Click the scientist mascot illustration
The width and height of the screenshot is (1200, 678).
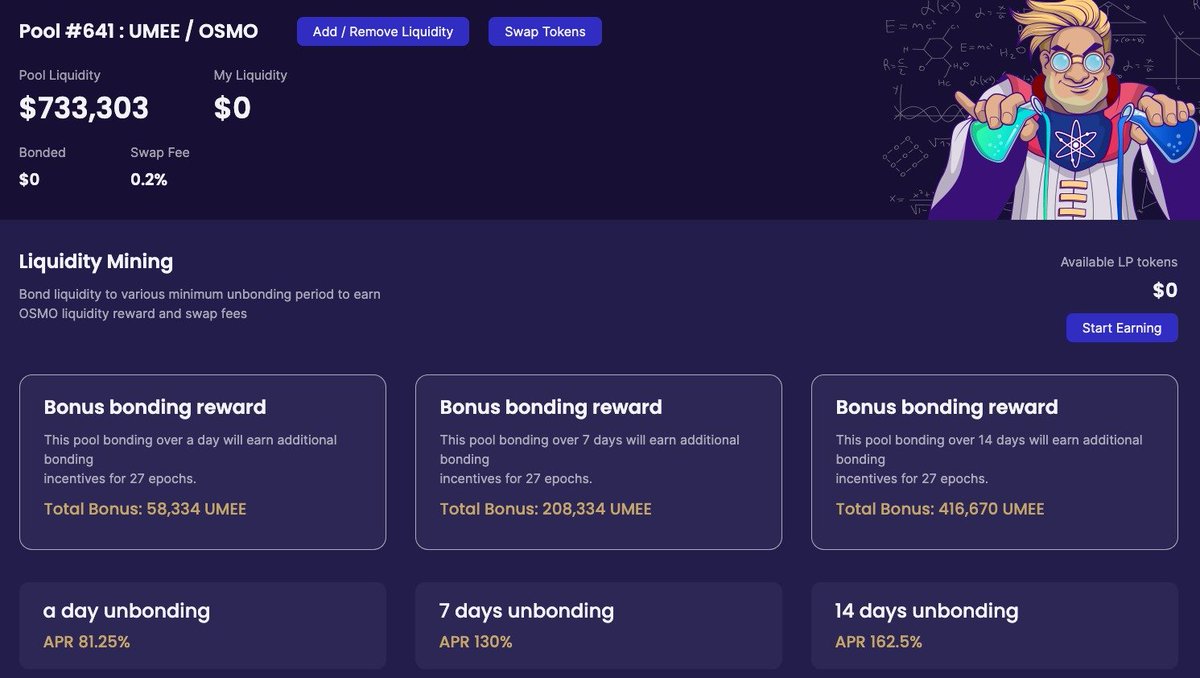tap(1080, 110)
